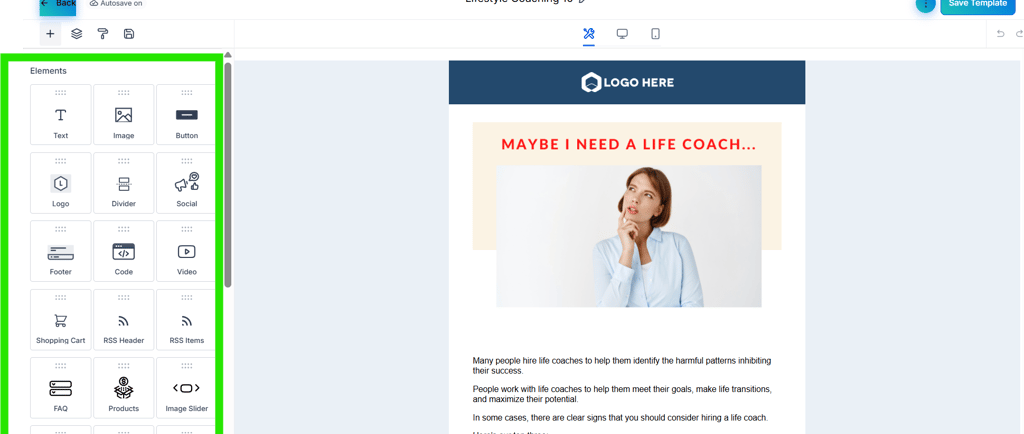Select the RSS Items element
This screenshot has height=434, width=1024.
186,320
